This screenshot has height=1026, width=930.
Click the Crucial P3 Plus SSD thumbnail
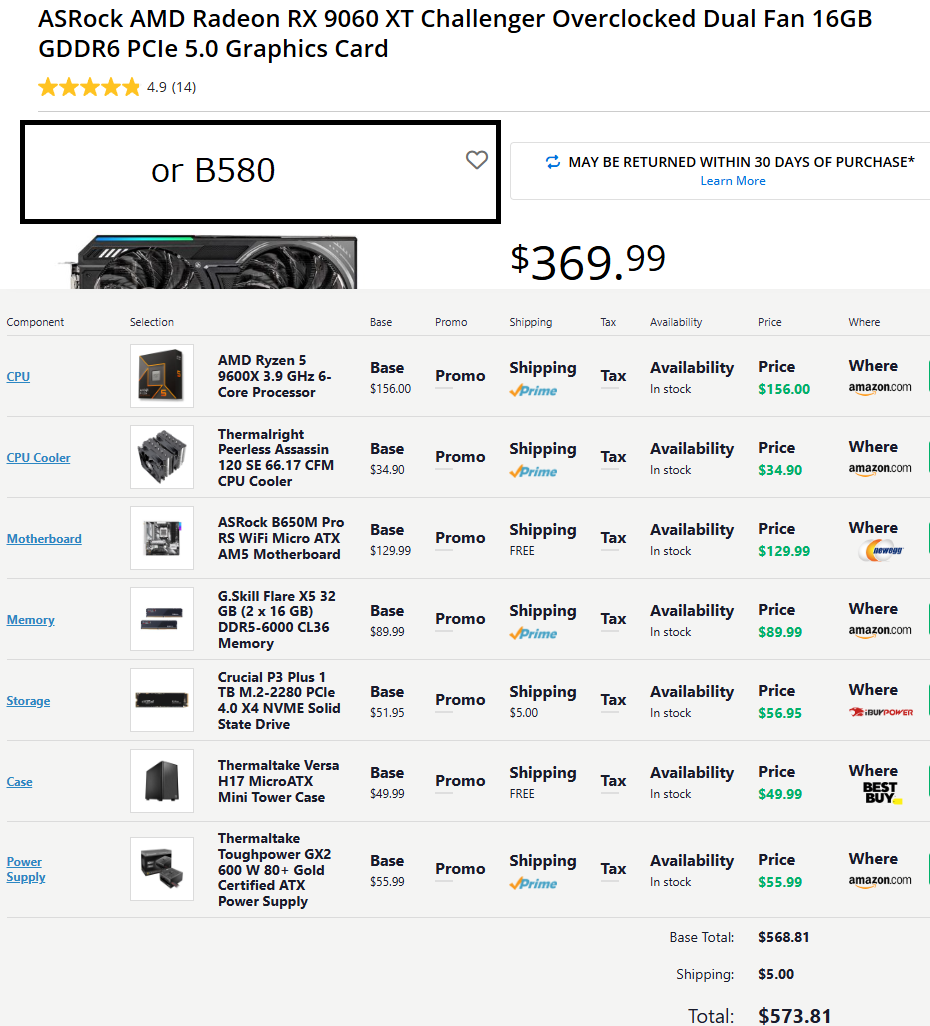click(x=162, y=700)
